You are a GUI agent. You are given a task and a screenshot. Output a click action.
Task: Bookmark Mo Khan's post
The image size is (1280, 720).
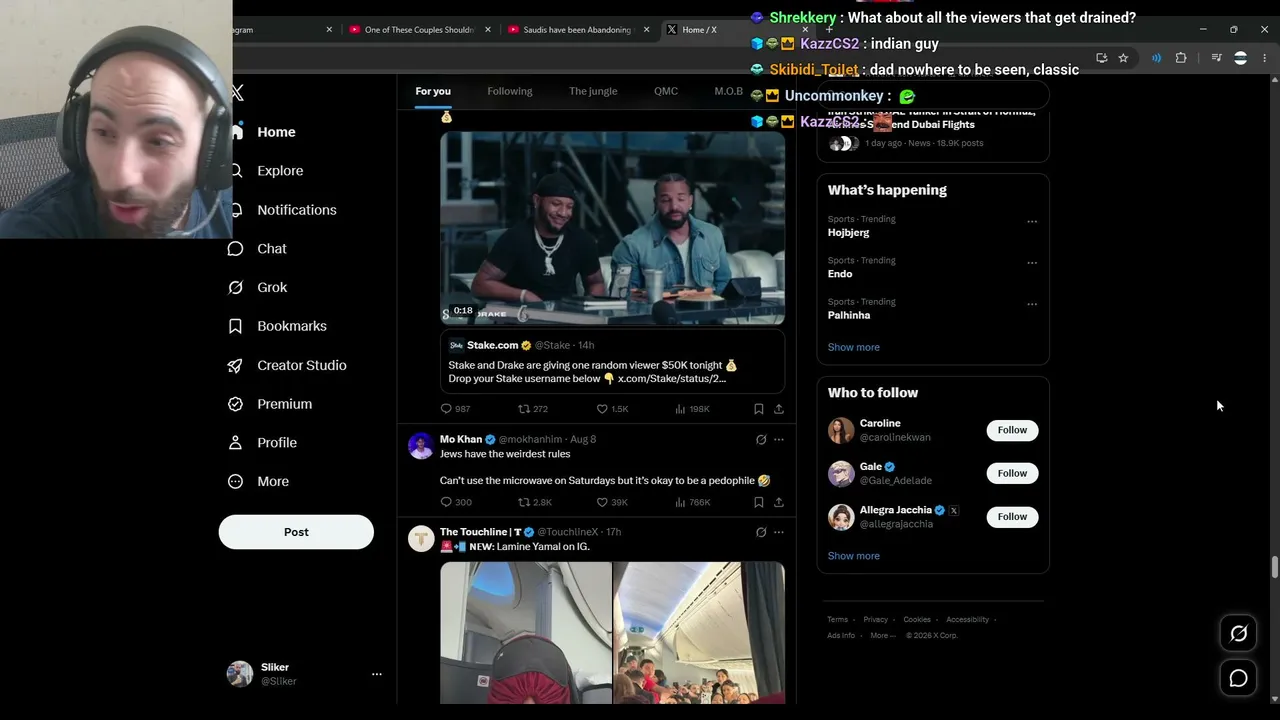(758, 502)
